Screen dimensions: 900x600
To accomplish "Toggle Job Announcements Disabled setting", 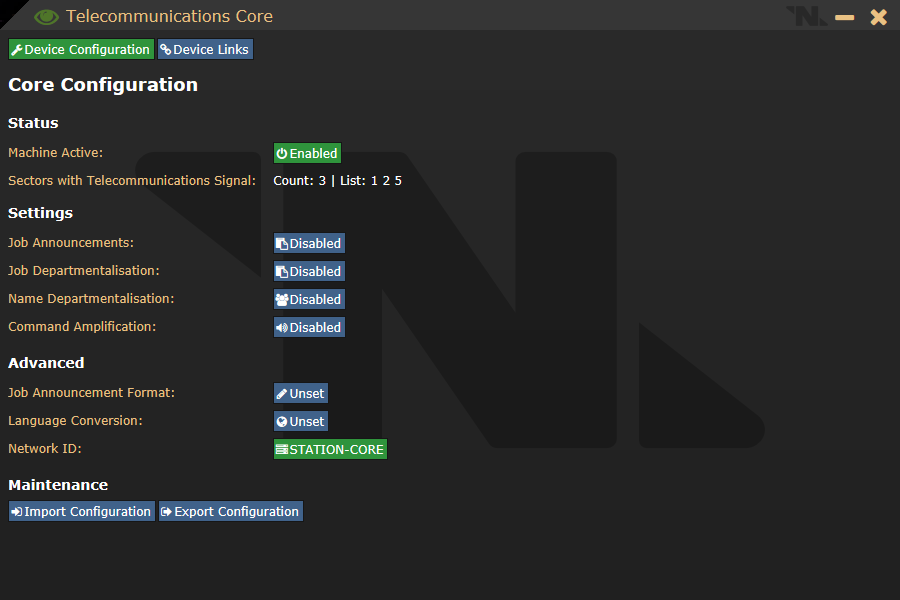I will click(x=309, y=243).
